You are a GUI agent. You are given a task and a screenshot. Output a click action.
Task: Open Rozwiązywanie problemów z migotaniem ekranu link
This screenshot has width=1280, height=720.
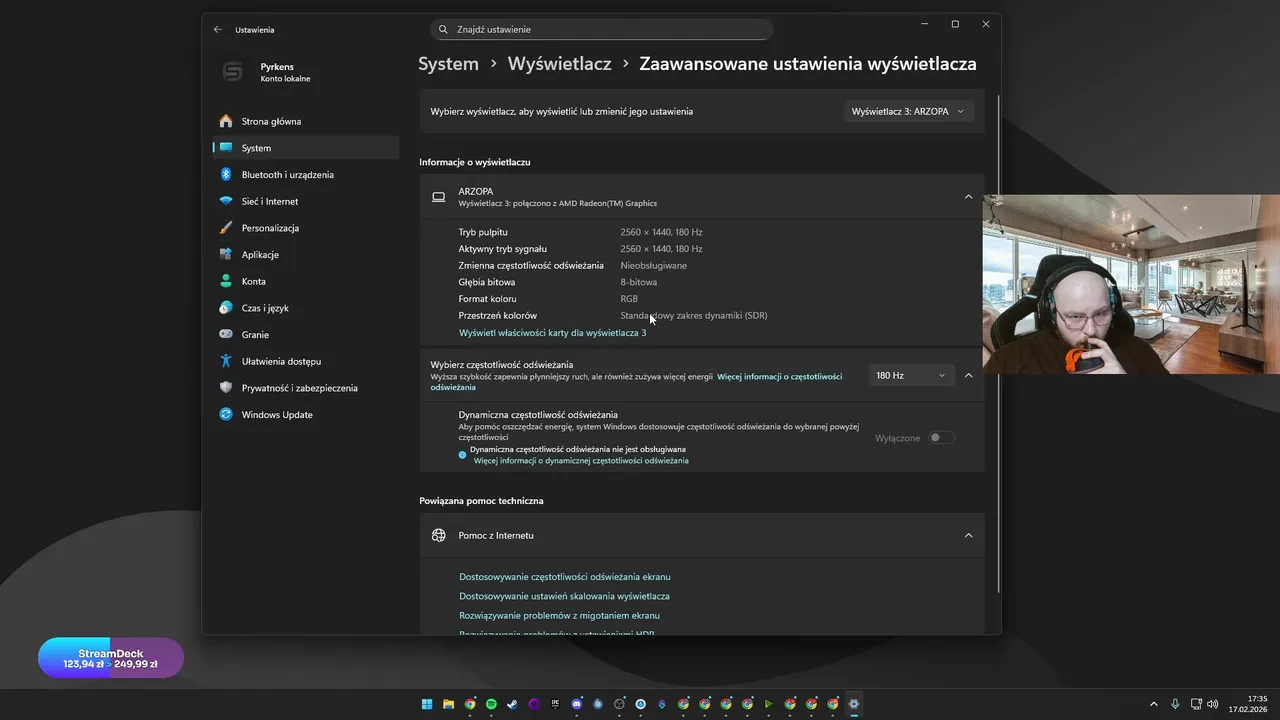point(559,615)
